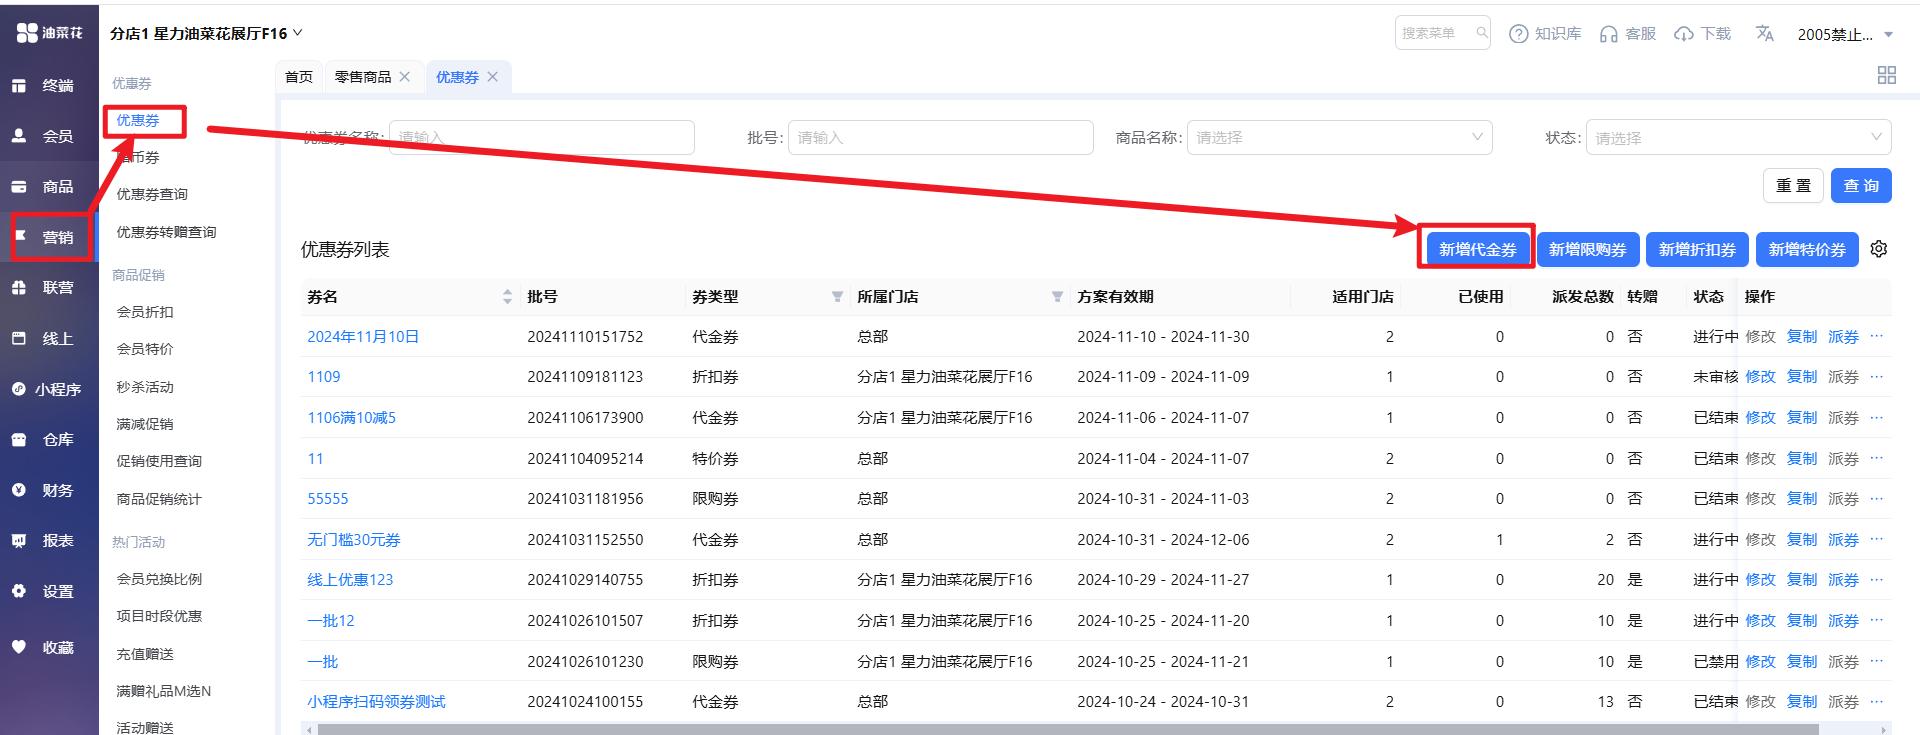1920x735 pixels.
Task: Switch to the 零售商品 tab
Action: tap(363, 77)
